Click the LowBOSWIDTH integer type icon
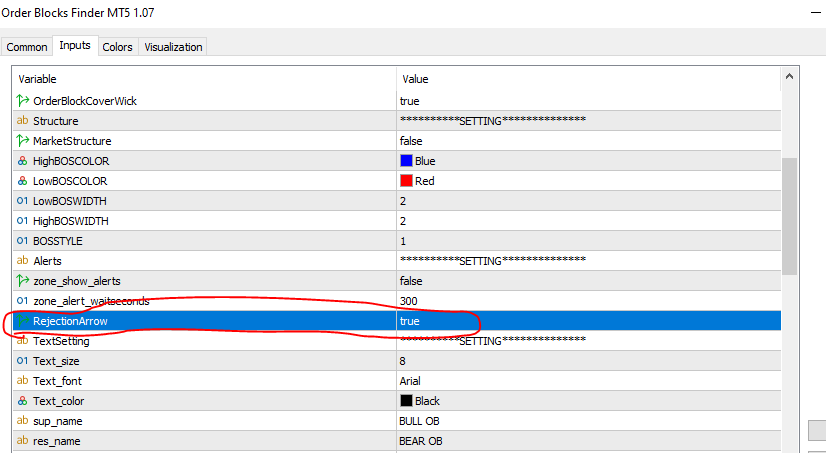Screen dimensions: 826x453 point(23,201)
